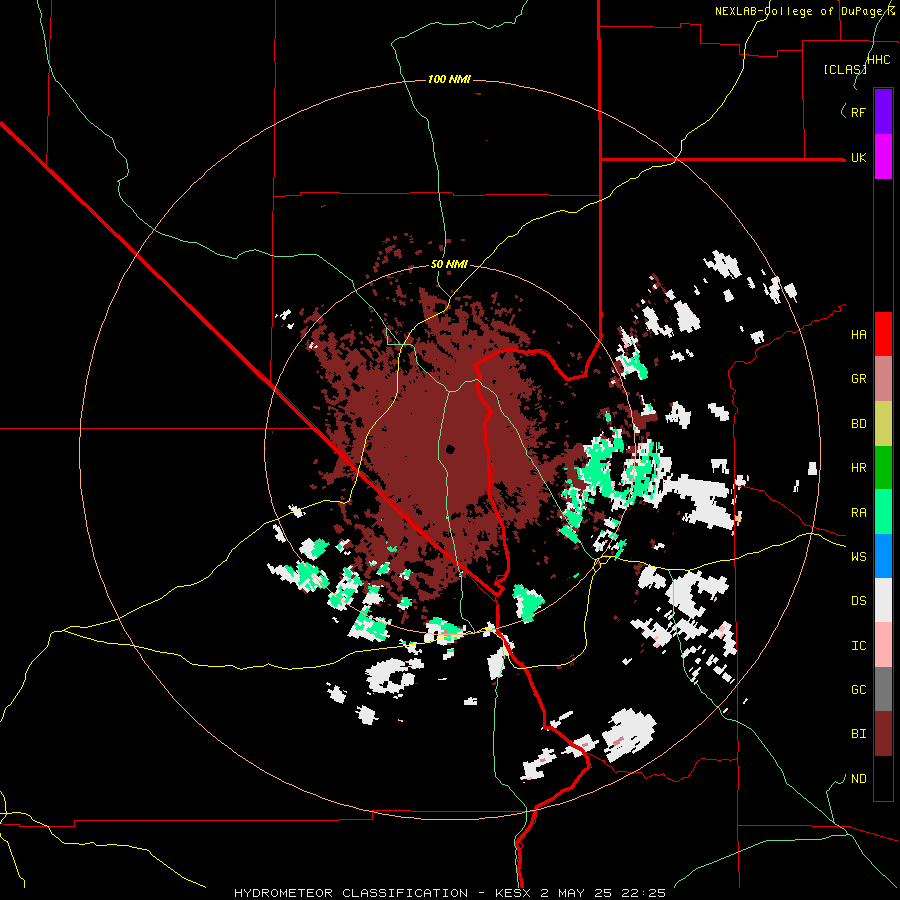Image resolution: width=900 pixels, height=900 pixels.
Task: Click the [CLAS] units label
Action: [845, 69]
